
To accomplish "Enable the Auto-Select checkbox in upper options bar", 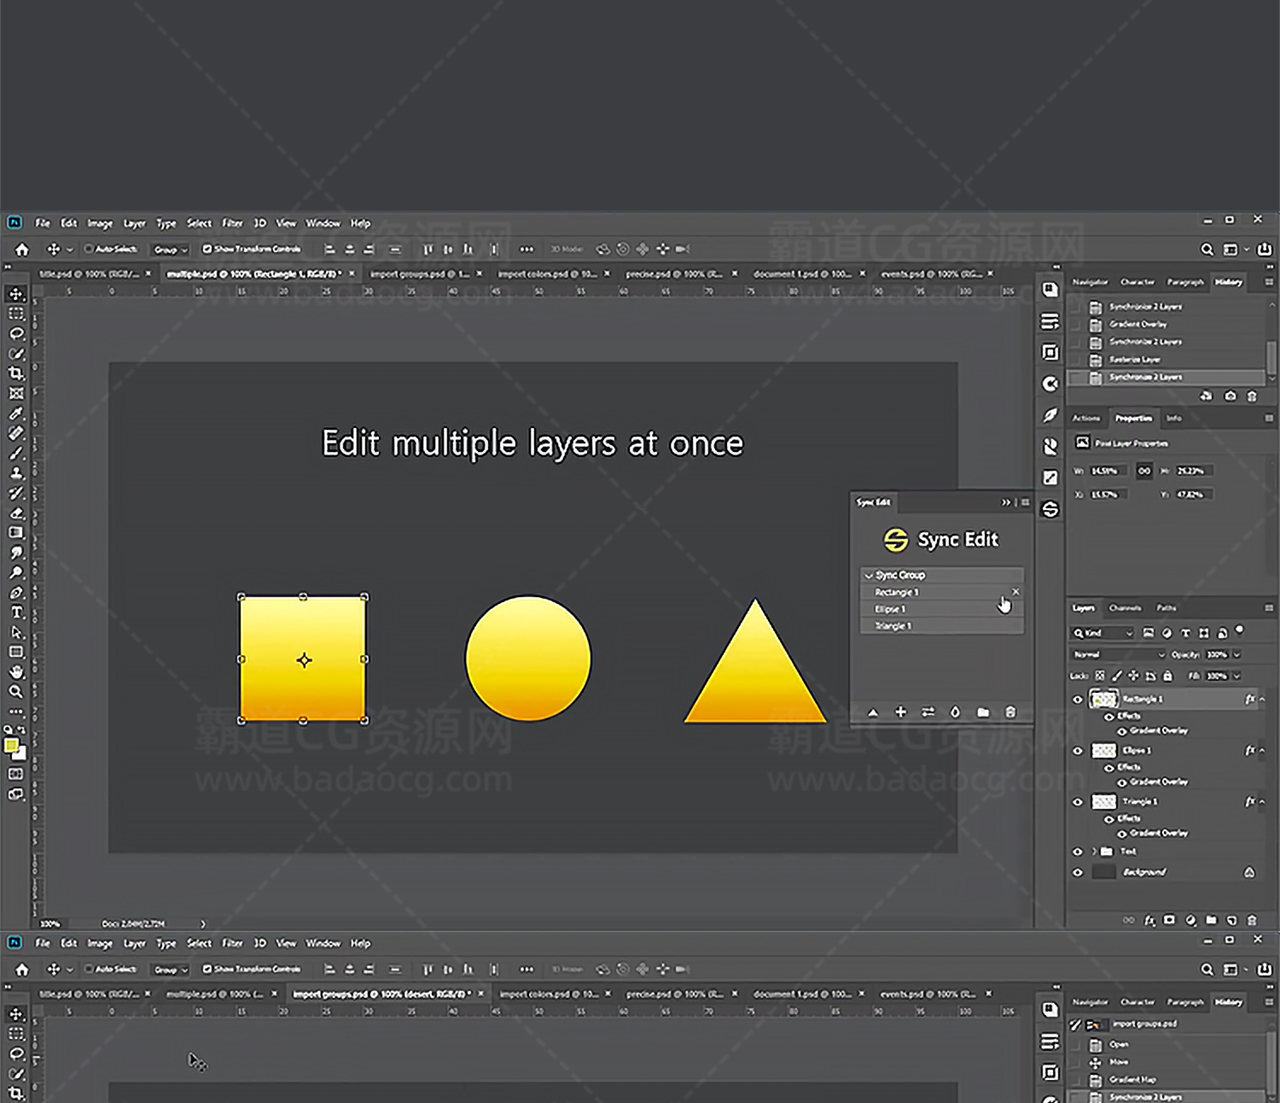I will coord(89,249).
